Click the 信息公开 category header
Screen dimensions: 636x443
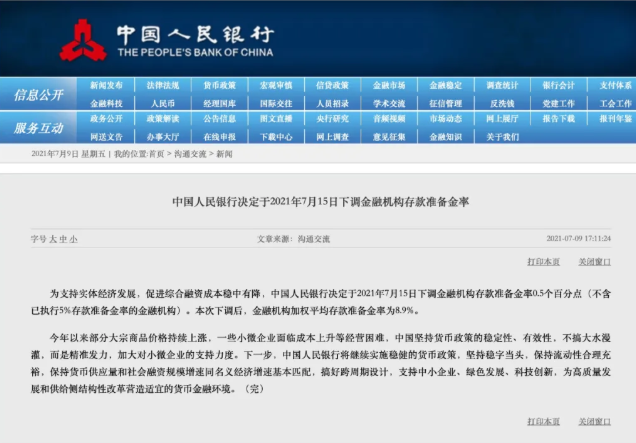[38, 95]
